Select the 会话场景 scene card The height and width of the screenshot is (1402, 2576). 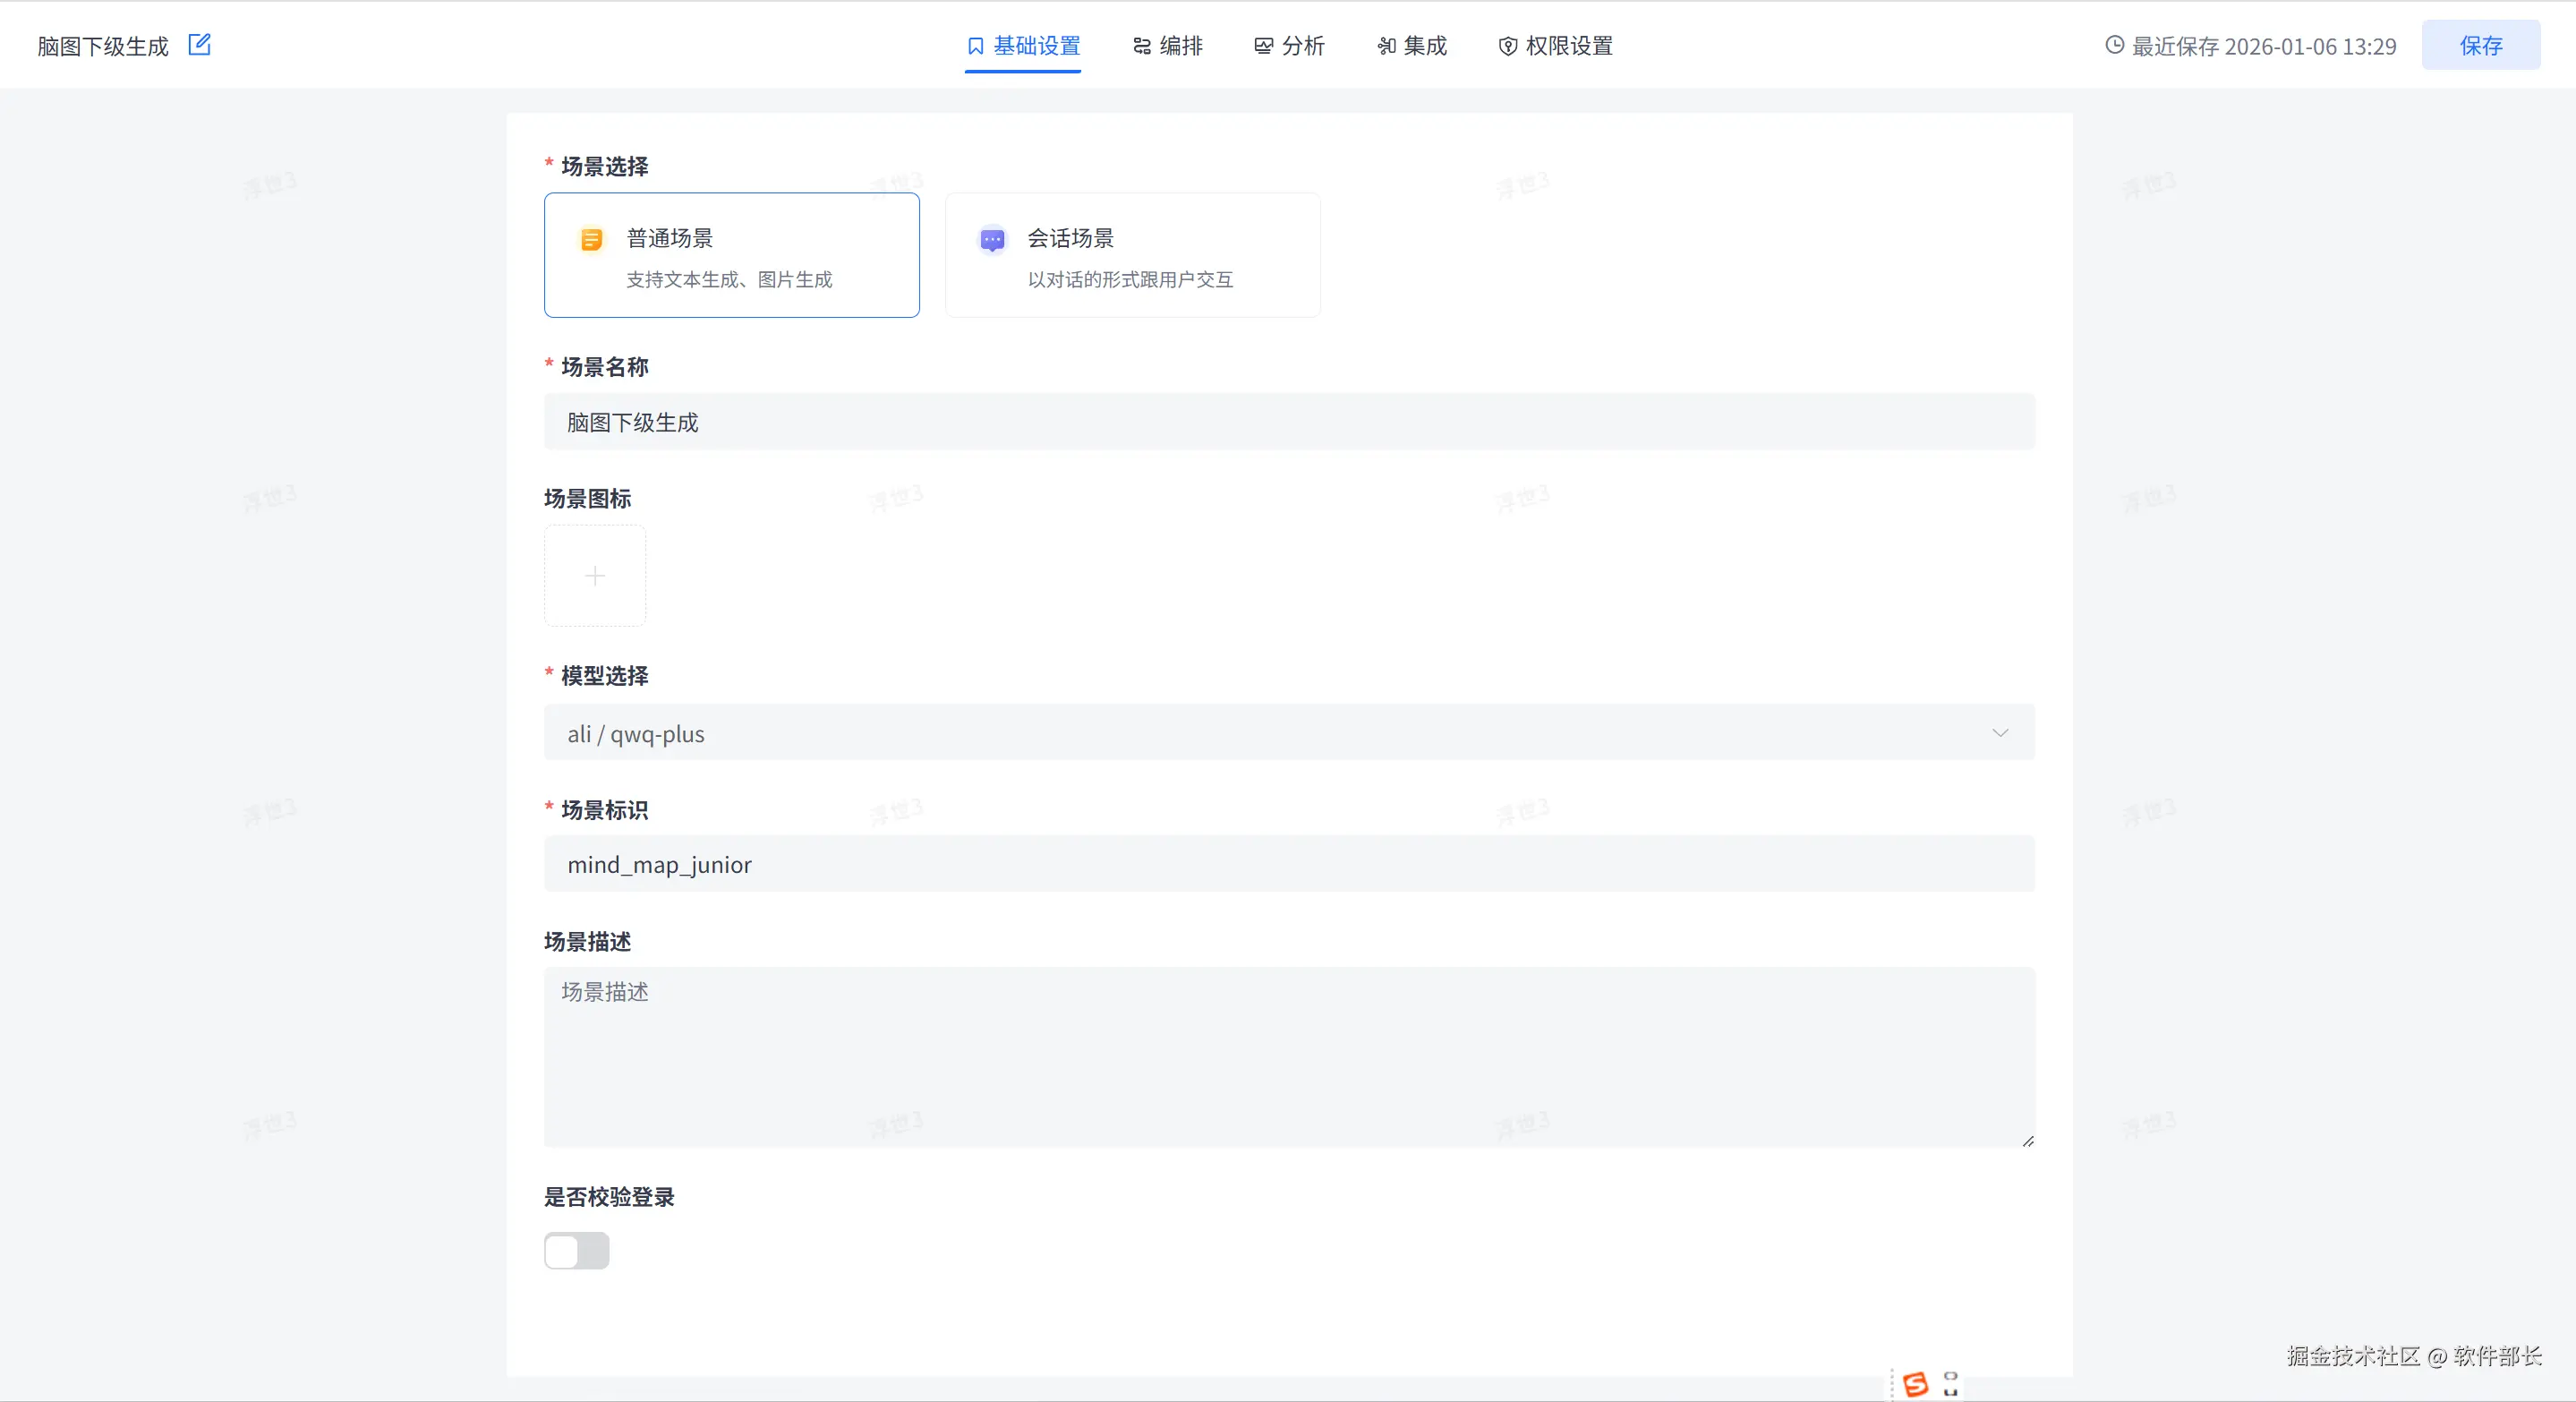pos(1132,255)
